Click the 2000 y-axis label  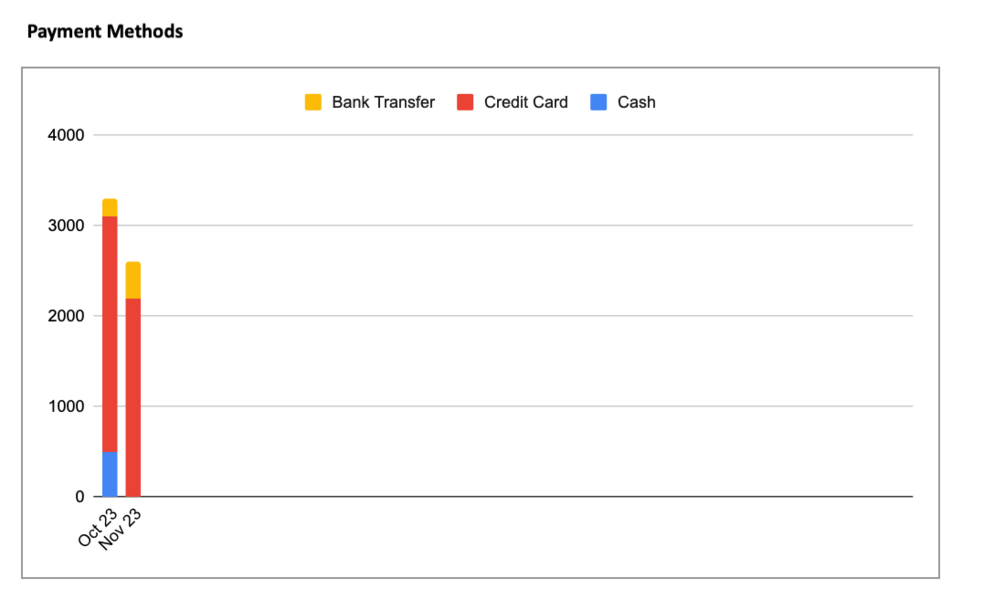[66, 316]
